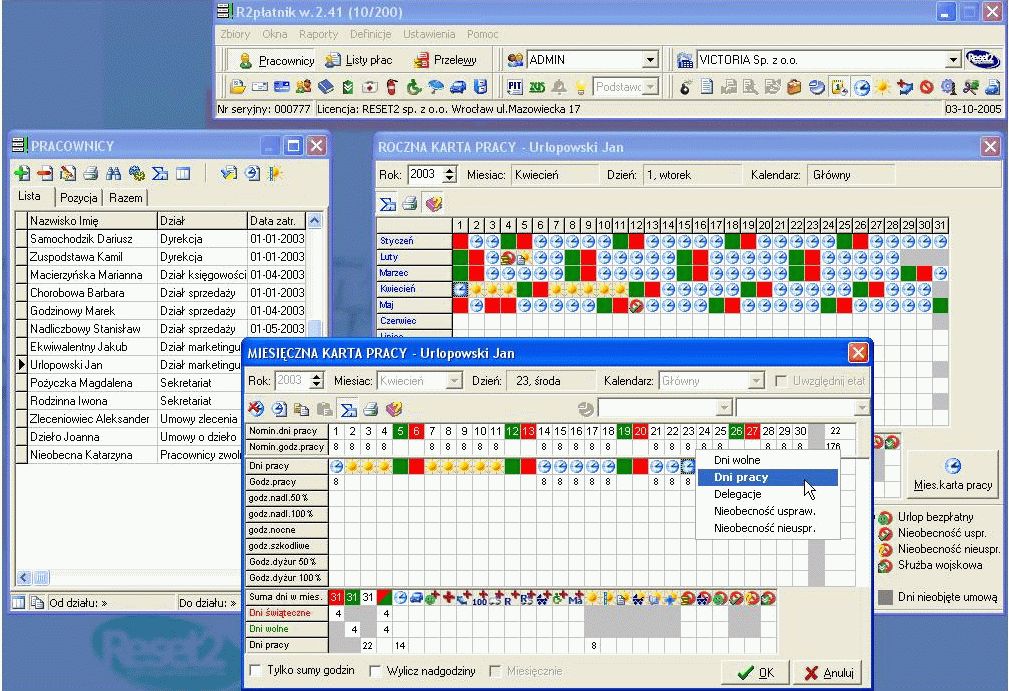
Task: Open the Podstawc dropdown in the toolbar
Action: tap(651, 86)
